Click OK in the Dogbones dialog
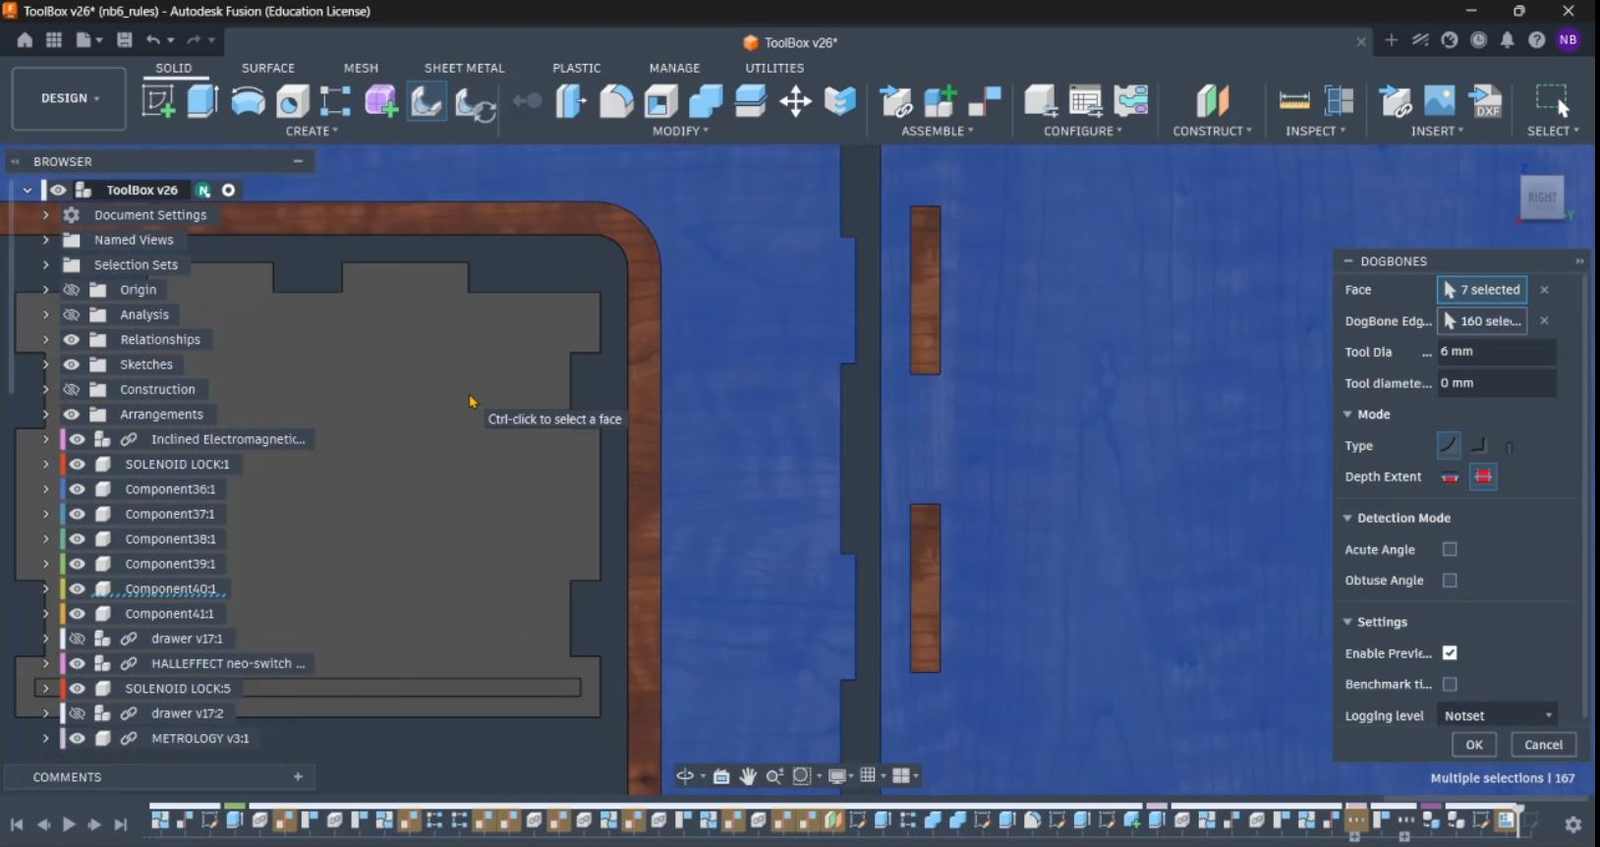This screenshot has height=847, width=1600. tap(1474, 744)
